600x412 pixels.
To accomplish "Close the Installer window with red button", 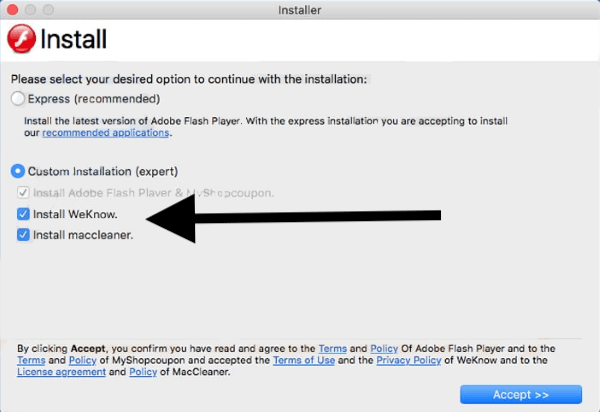I will (x=13, y=10).
